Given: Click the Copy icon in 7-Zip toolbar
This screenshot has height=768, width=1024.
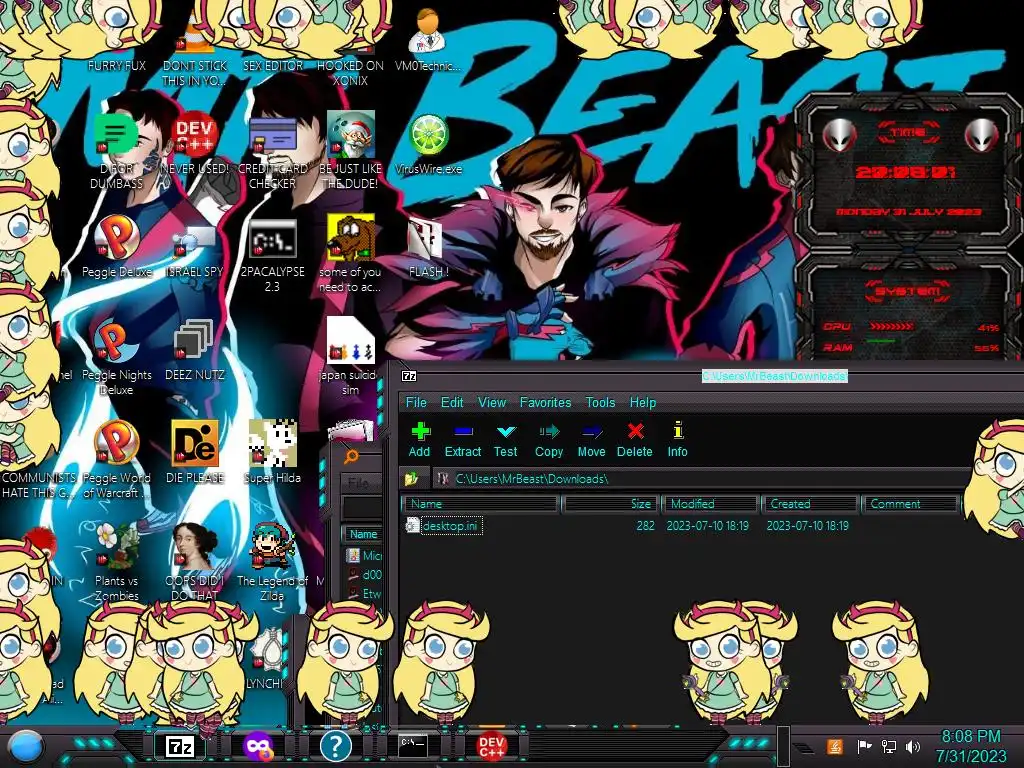Looking at the screenshot, I should (549, 432).
